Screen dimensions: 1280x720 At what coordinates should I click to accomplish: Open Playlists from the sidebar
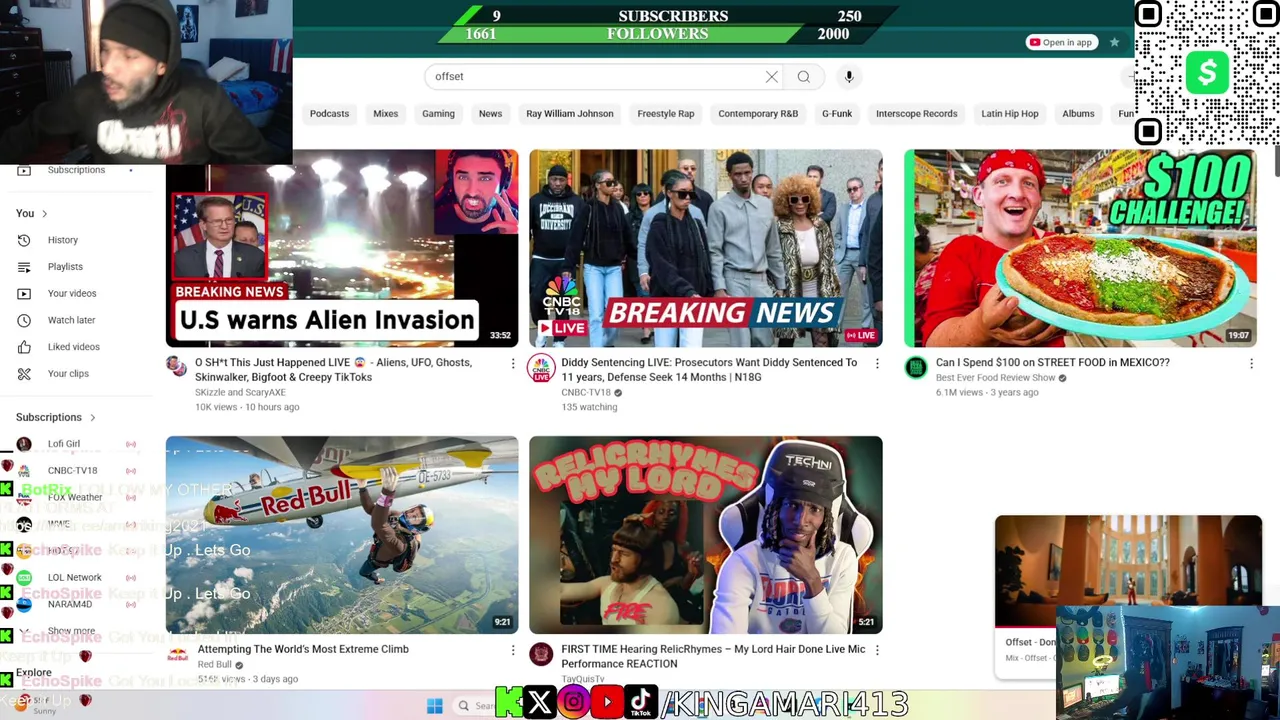[x=65, y=267]
